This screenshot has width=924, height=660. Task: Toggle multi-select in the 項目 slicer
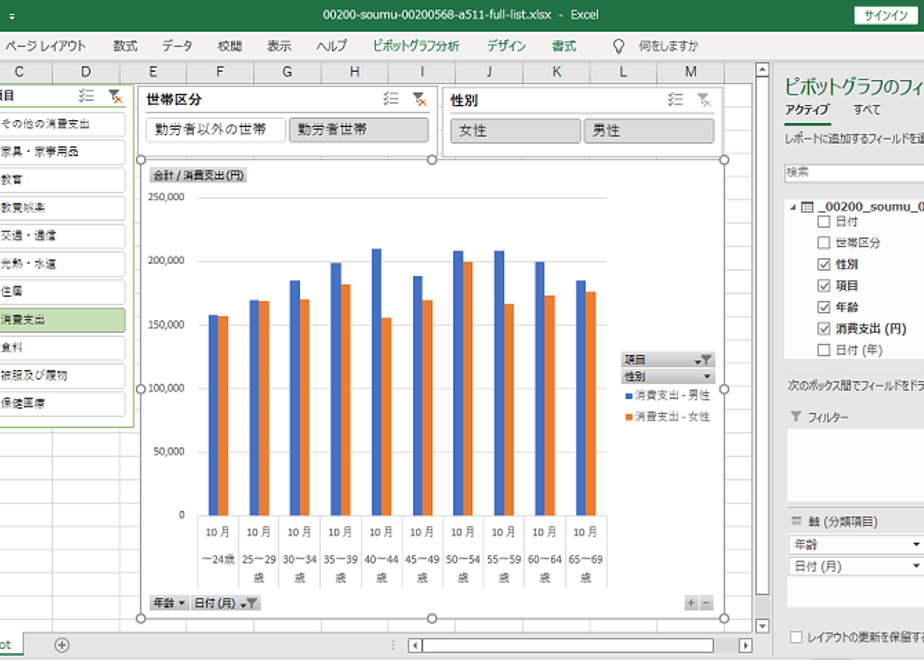tap(86, 96)
